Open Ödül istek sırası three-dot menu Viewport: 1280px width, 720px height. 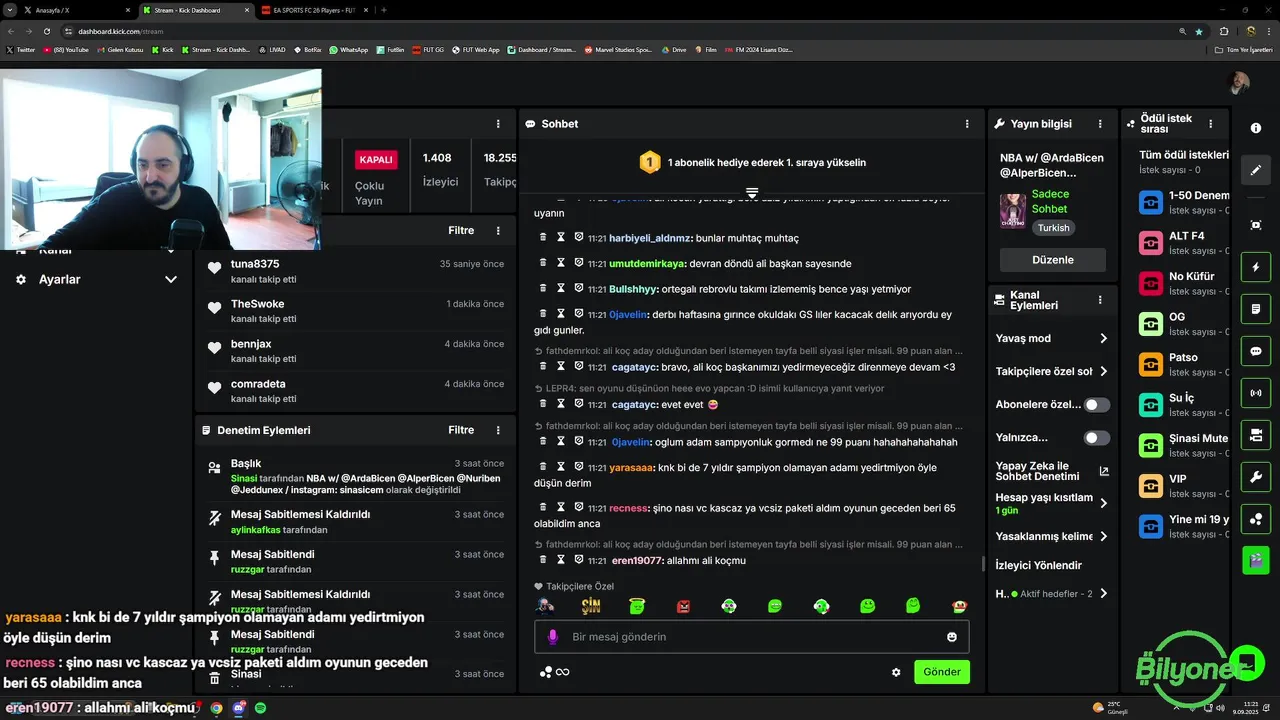tap(1211, 124)
